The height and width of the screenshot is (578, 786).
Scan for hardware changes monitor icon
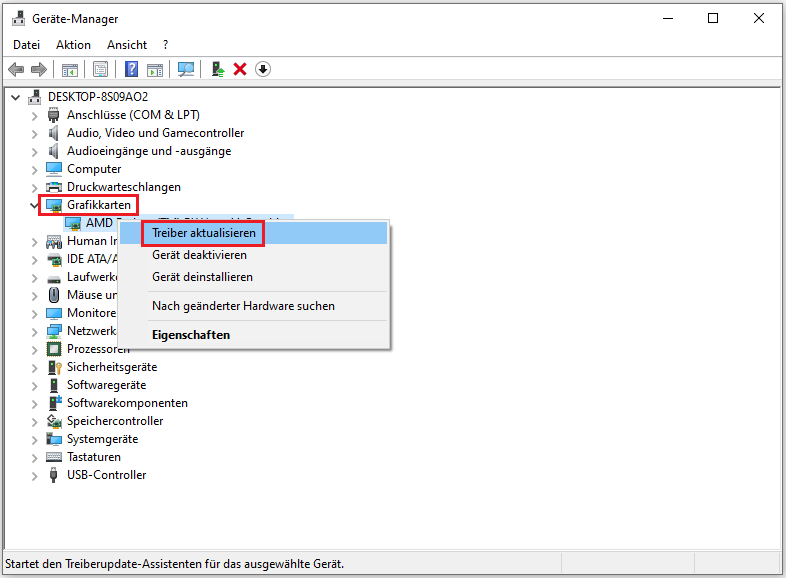(186, 69)
